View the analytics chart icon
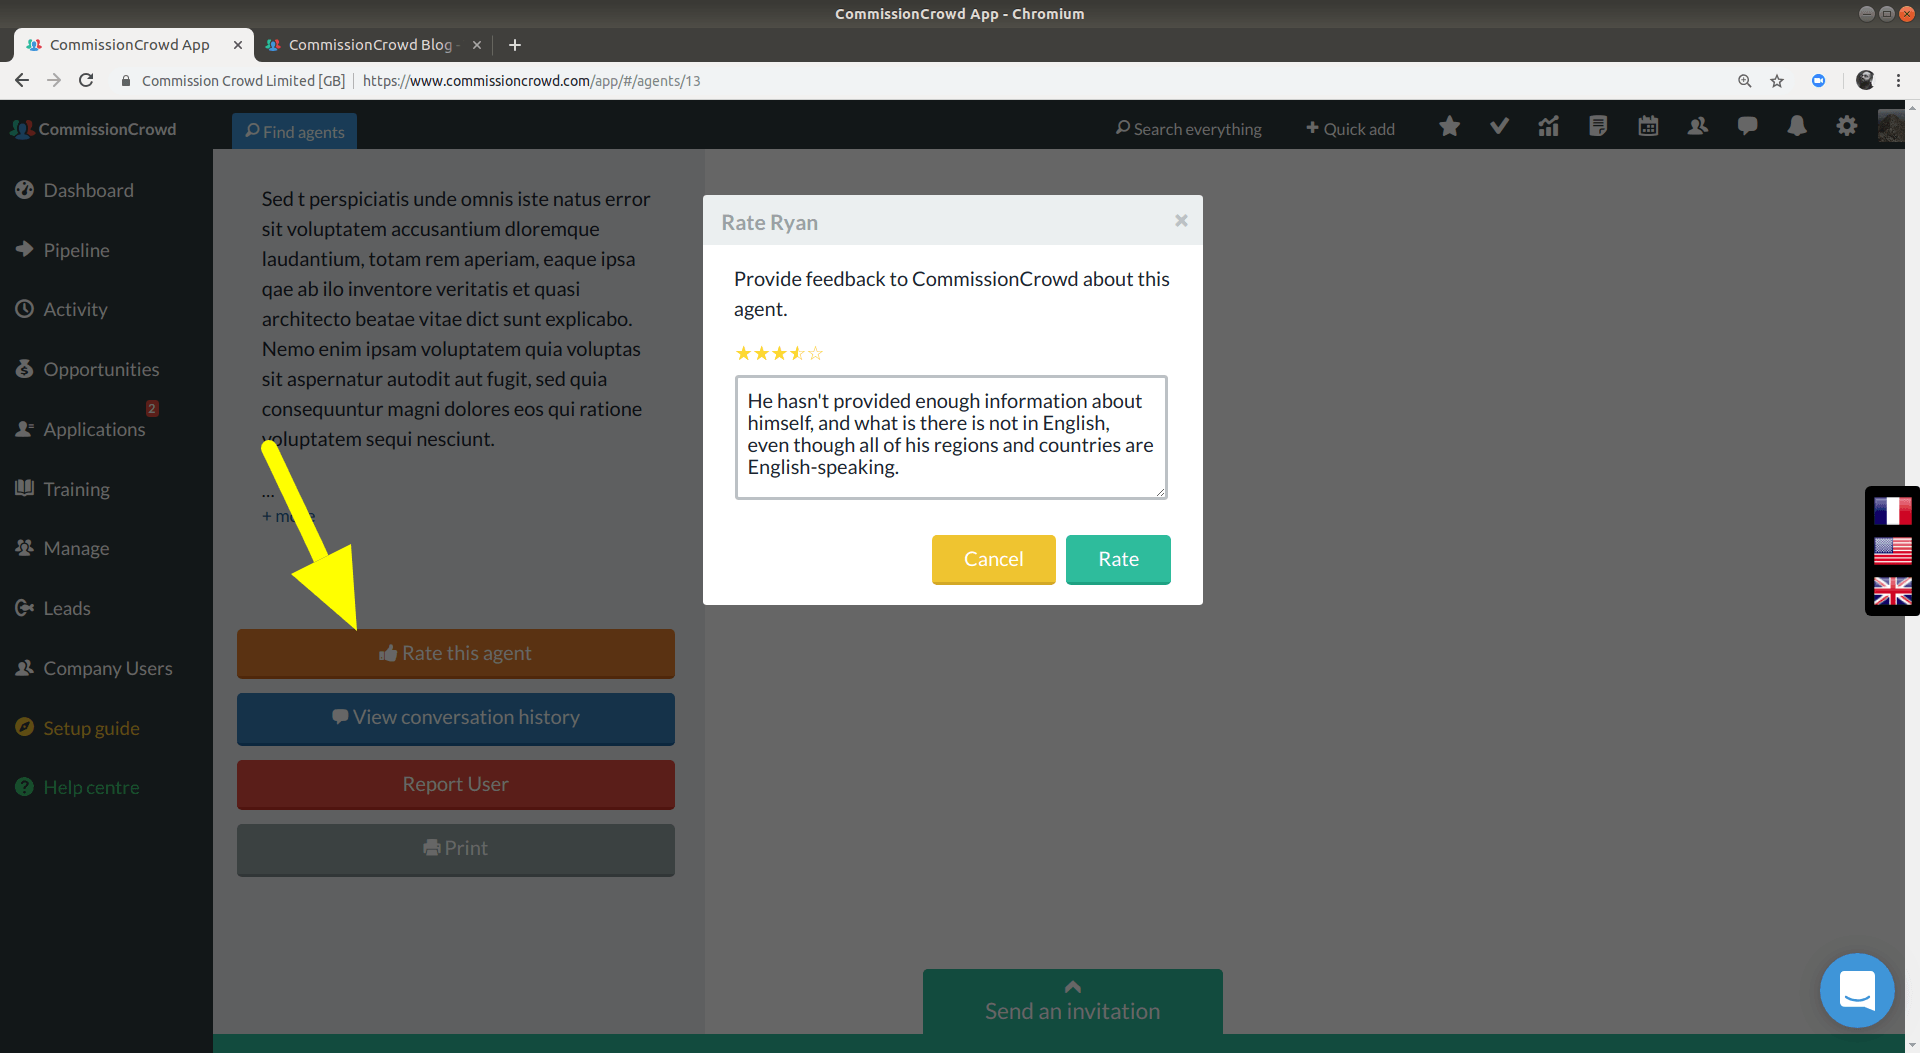The width and height of the screenshot is (1920, 1053). (1548, 127)
